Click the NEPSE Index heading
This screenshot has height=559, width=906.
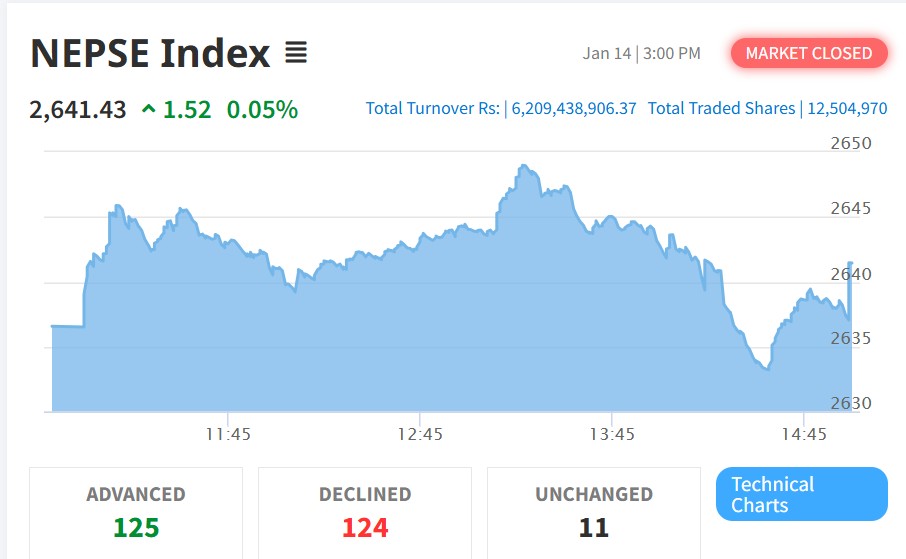click(150, 53)
